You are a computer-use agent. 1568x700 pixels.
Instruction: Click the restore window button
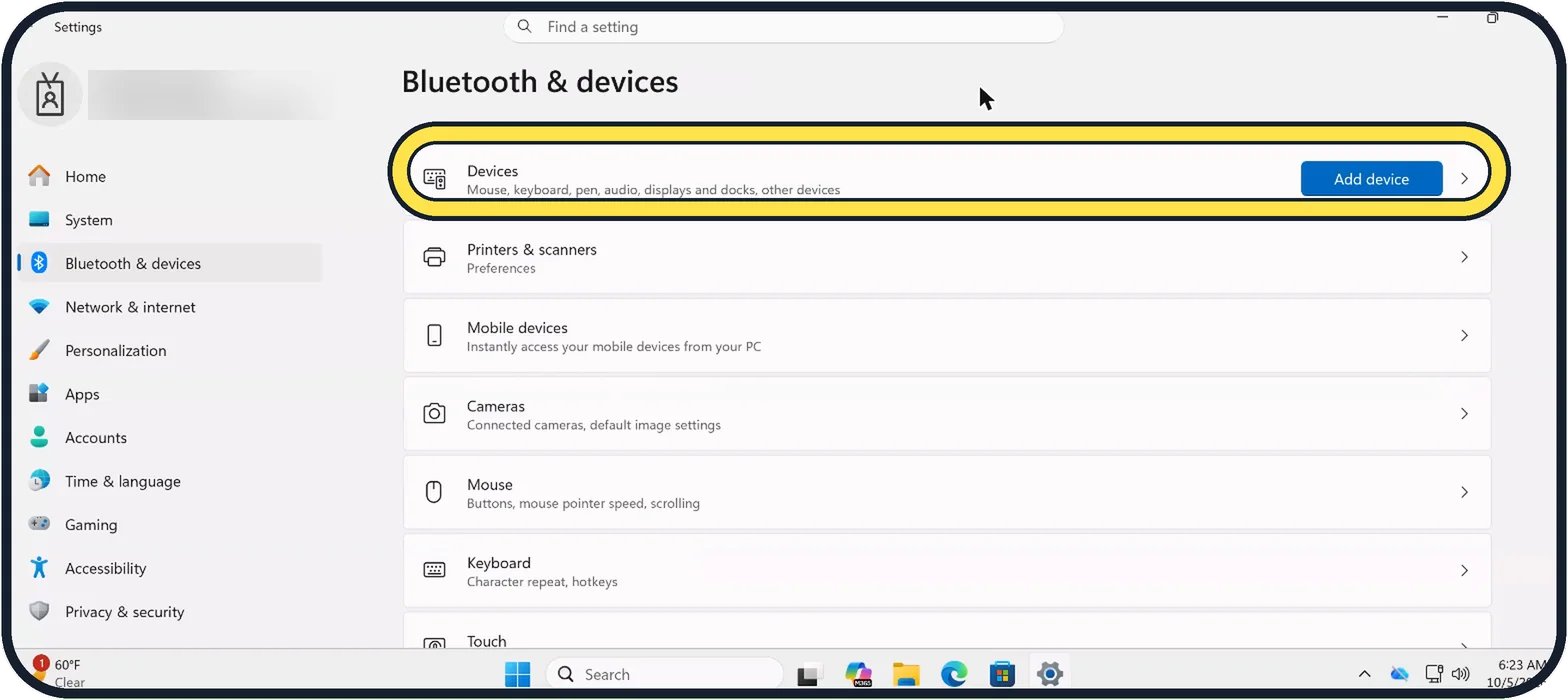pos(1492,18)
